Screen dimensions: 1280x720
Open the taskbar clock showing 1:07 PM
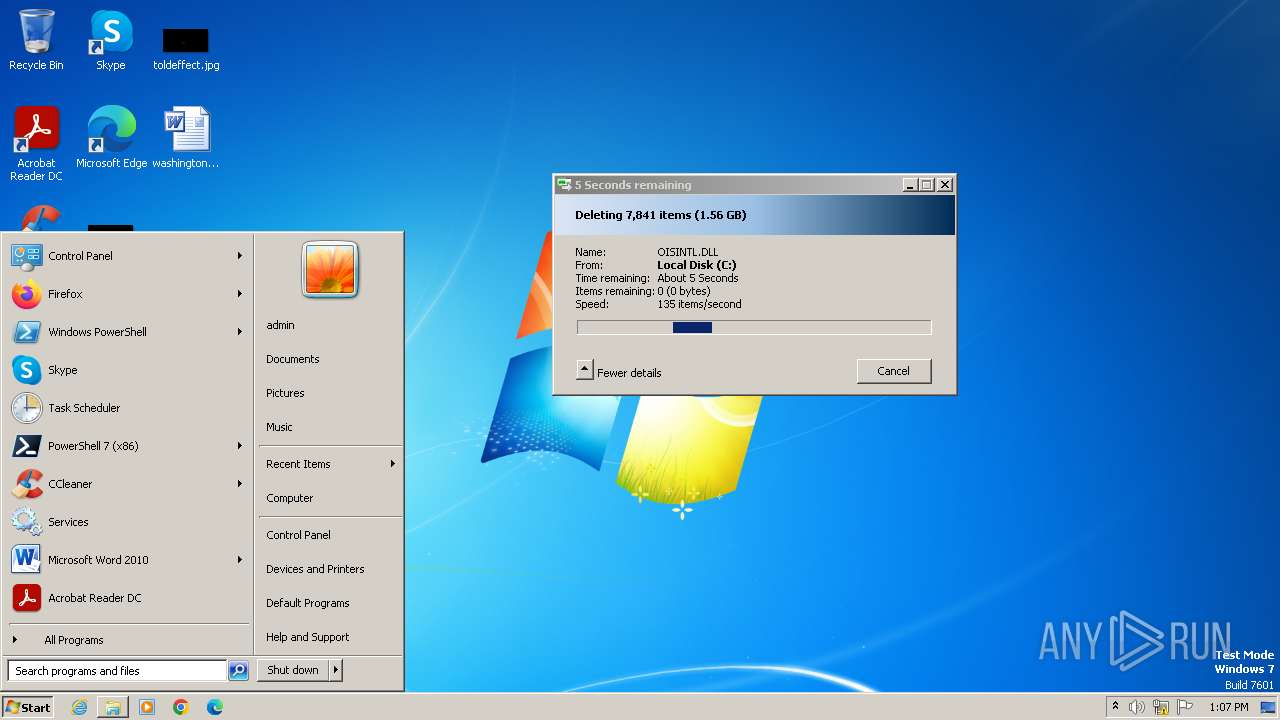(1229, 707)
